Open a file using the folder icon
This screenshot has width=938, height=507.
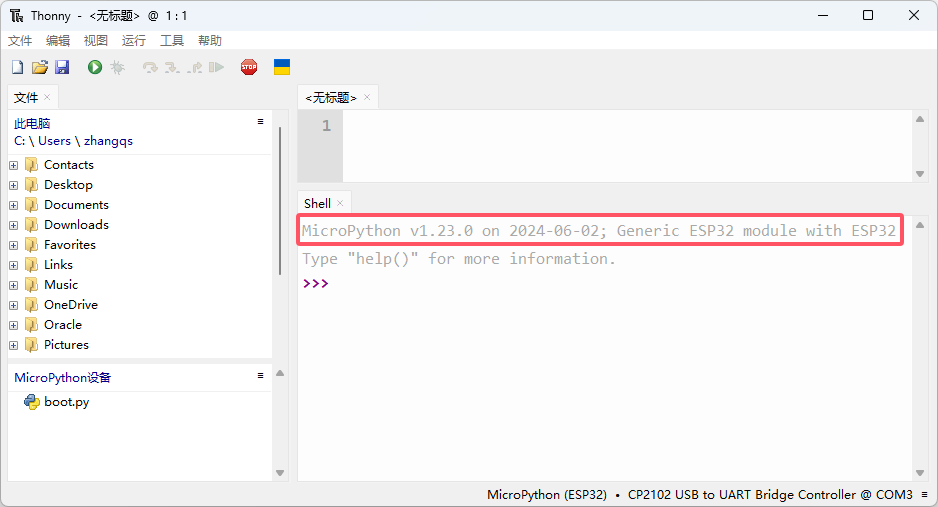(x=39, y=67)
